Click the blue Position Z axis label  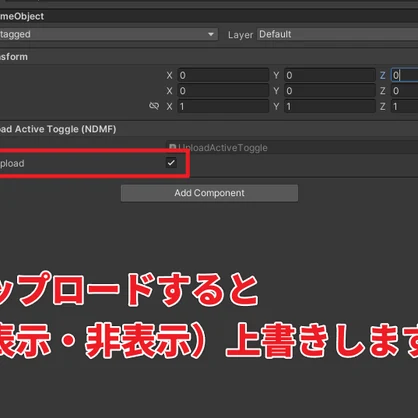383,75
